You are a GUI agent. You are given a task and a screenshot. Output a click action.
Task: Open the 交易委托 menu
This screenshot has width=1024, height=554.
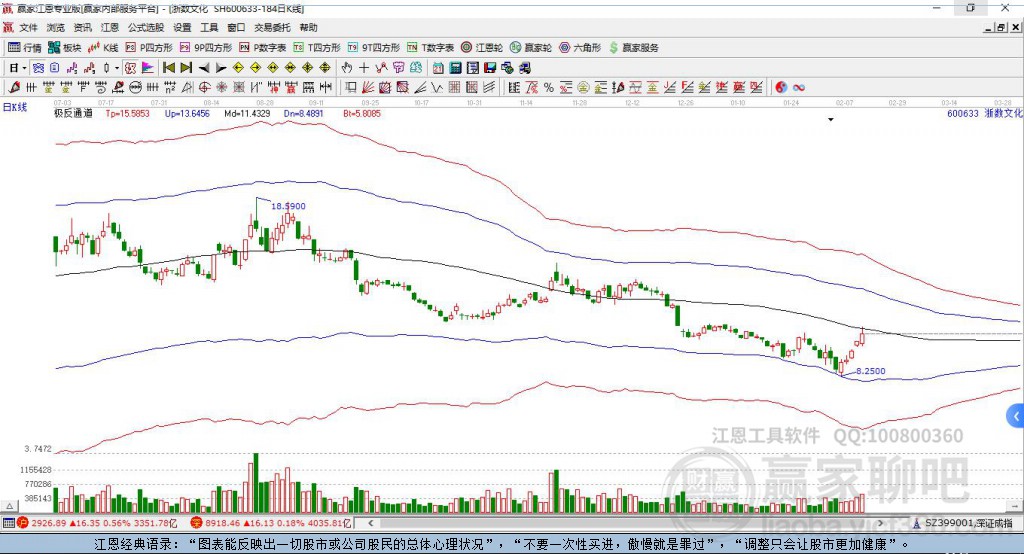(272, 27)
